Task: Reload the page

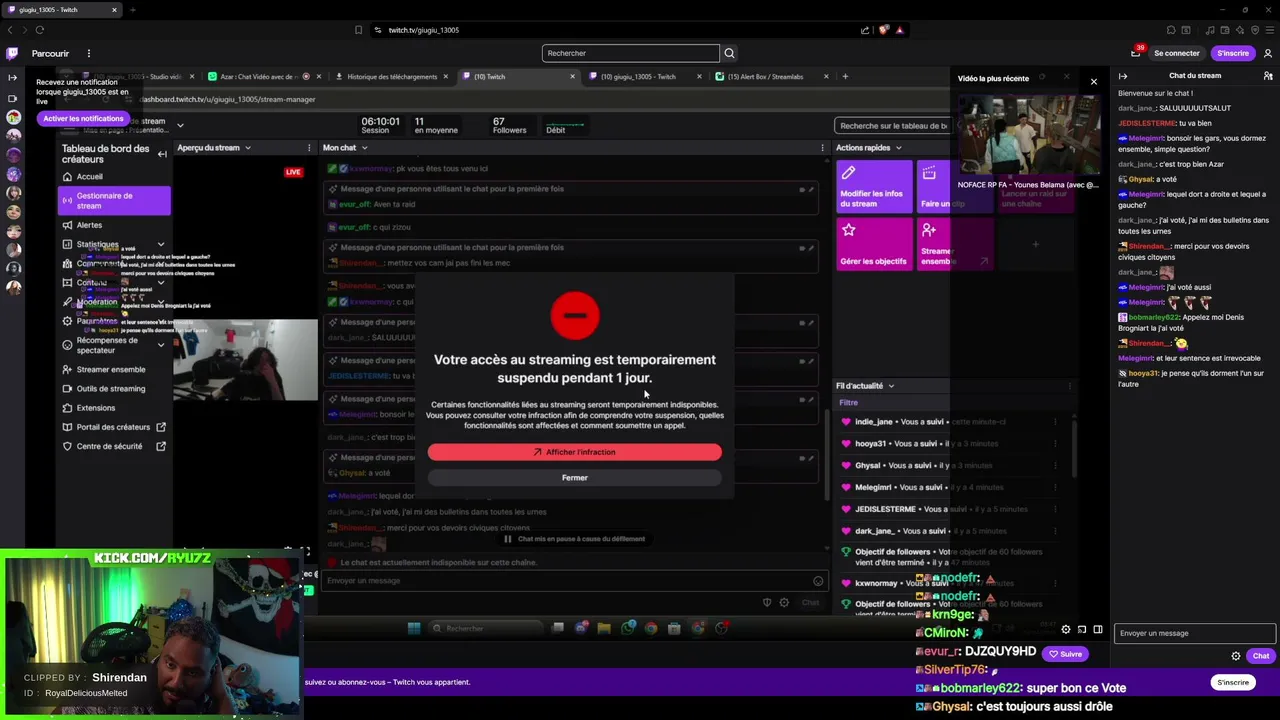Action: (x=40, y=30)
